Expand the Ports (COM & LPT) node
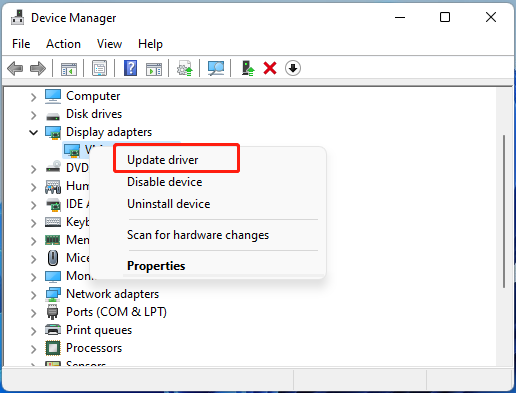This screenshot has width=516, height=393. [33, 313]
